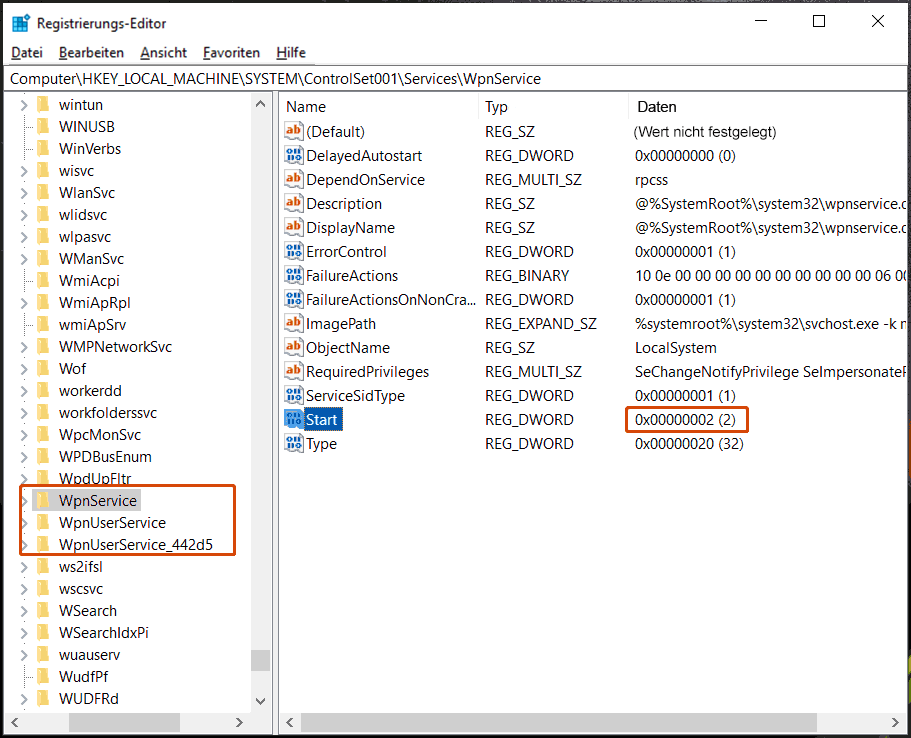
Task: Expand the WpnUserService key chevron
Action: tap(24, 523)
